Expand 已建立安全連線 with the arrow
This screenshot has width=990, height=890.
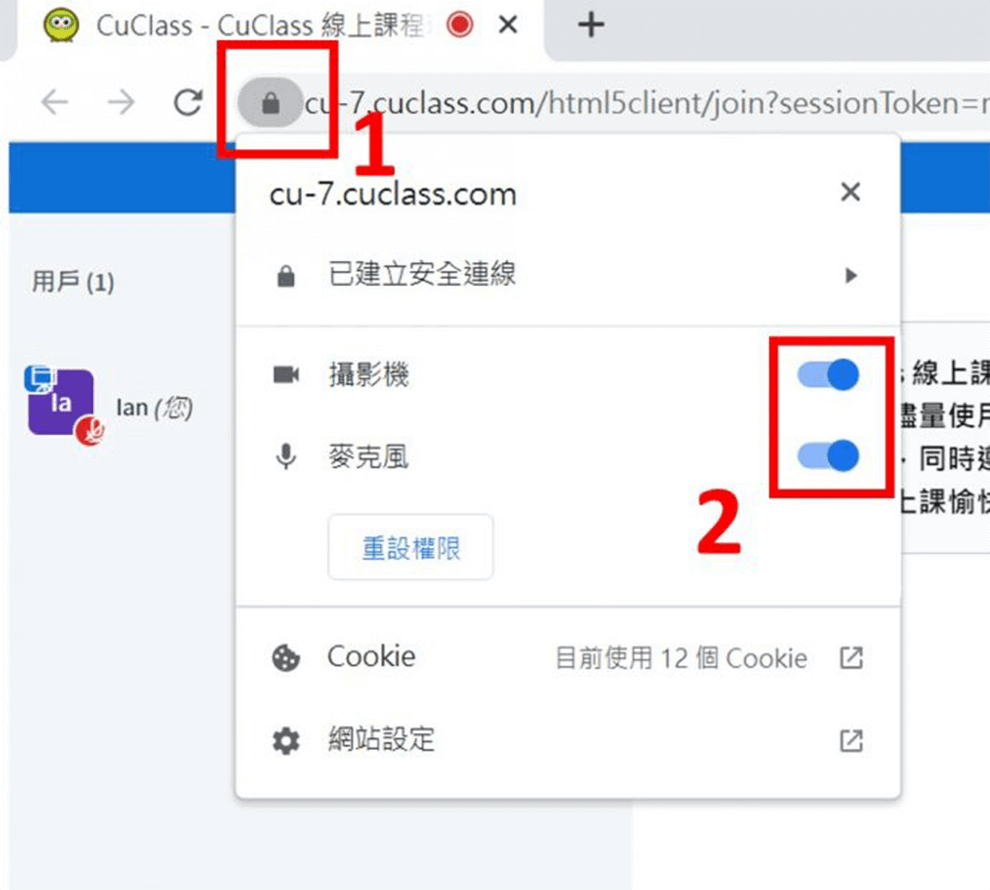pos(851,275)
